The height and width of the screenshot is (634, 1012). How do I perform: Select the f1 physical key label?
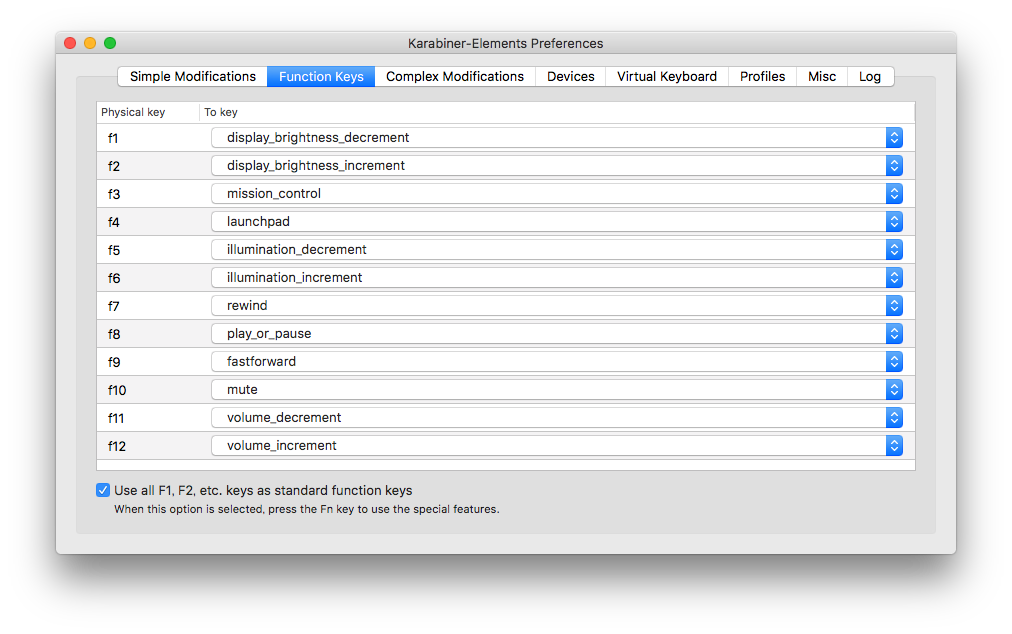(113, 138)
